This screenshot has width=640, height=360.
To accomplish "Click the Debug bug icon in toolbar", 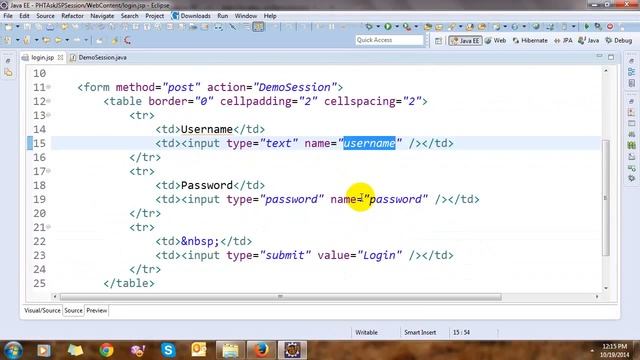I will click(369, 27).
